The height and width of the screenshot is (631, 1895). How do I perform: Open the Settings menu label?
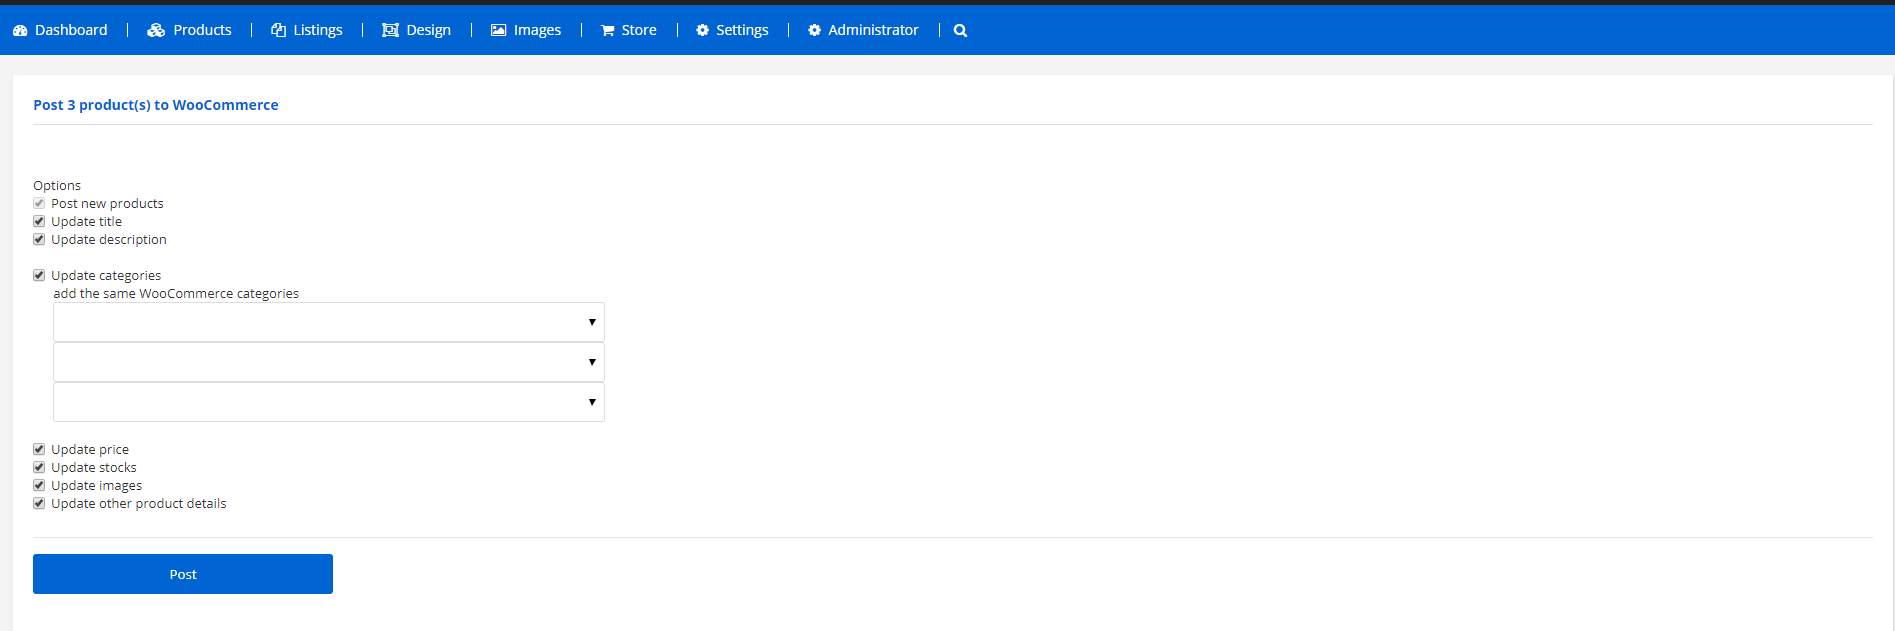pyautogui.click(x=742, y=30)
